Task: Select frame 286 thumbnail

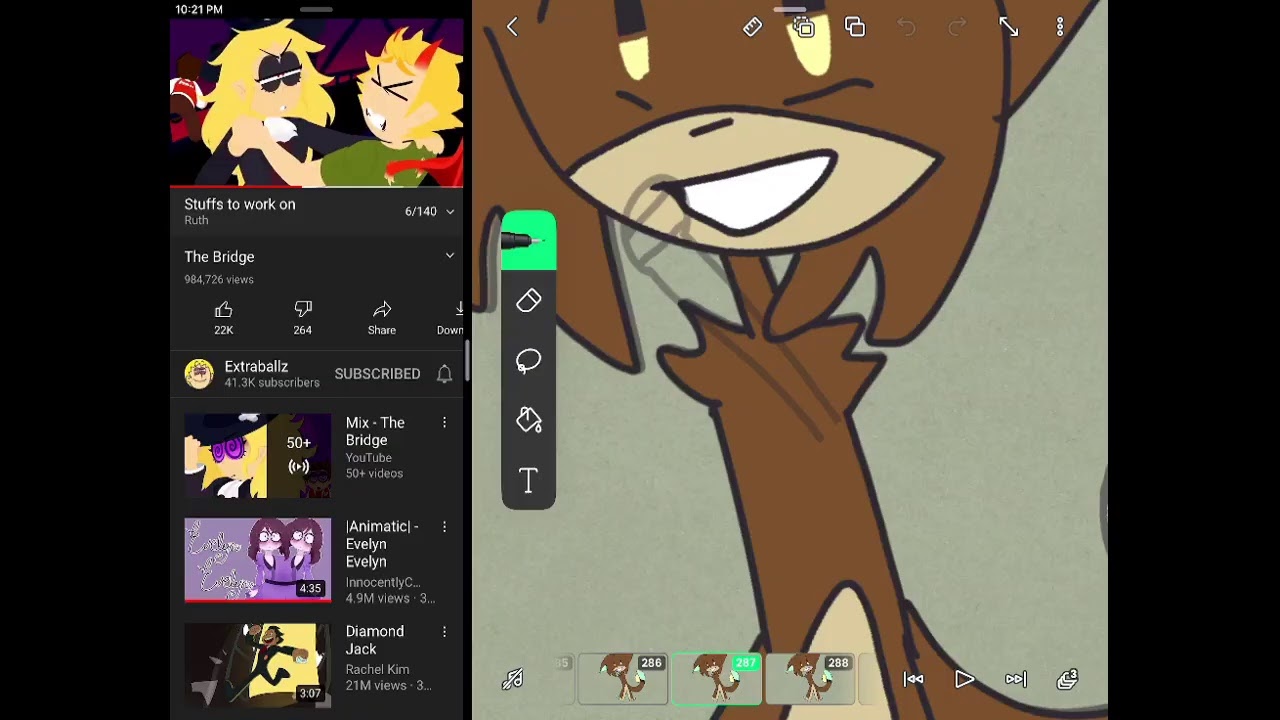Action: click(624, 680)
